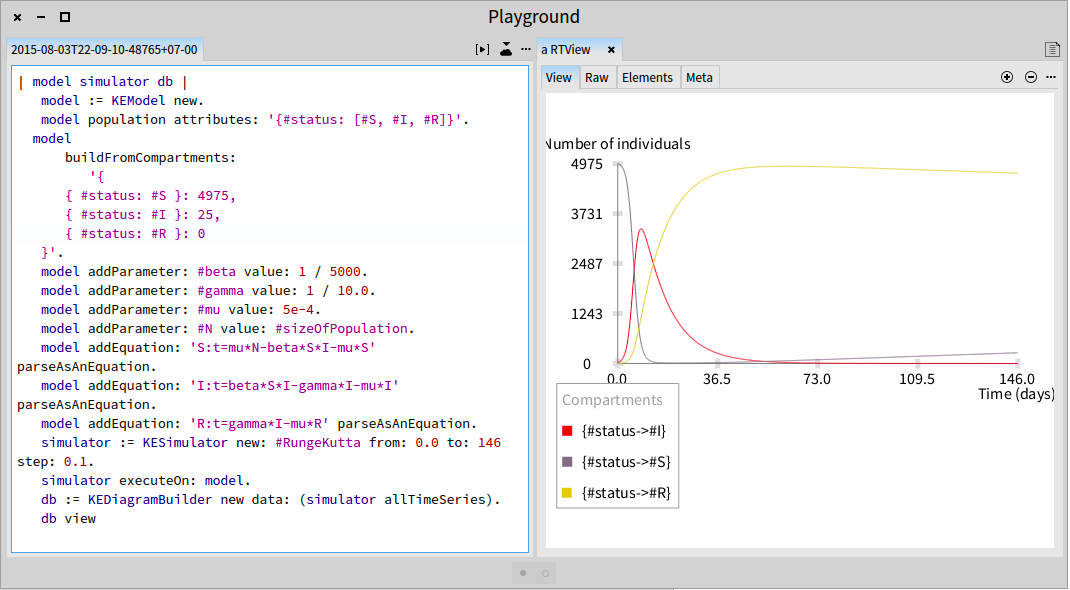The image size is (1070, 590).
Task: Switch to the Elements tab
Action: tap(647, 78)
